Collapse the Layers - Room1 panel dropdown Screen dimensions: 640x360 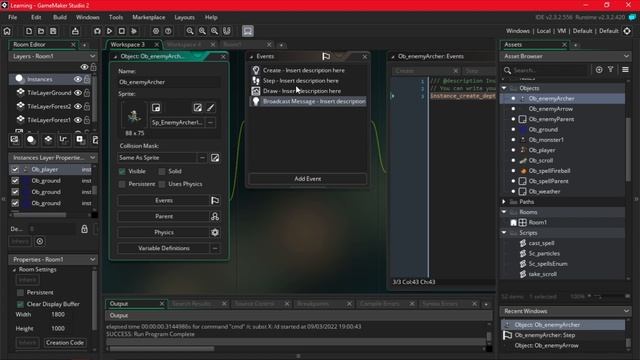pyautogui.click(x=93, y=56)
